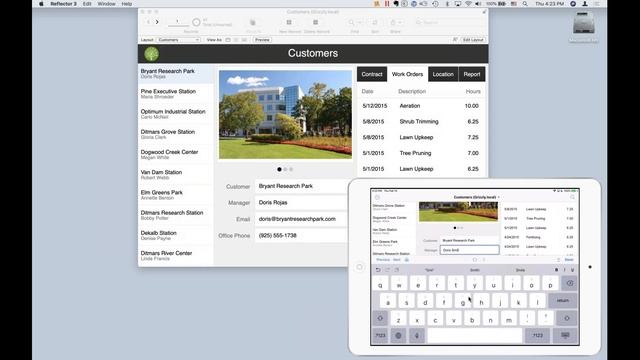Go to the previous record arrow

pos(148,22)
